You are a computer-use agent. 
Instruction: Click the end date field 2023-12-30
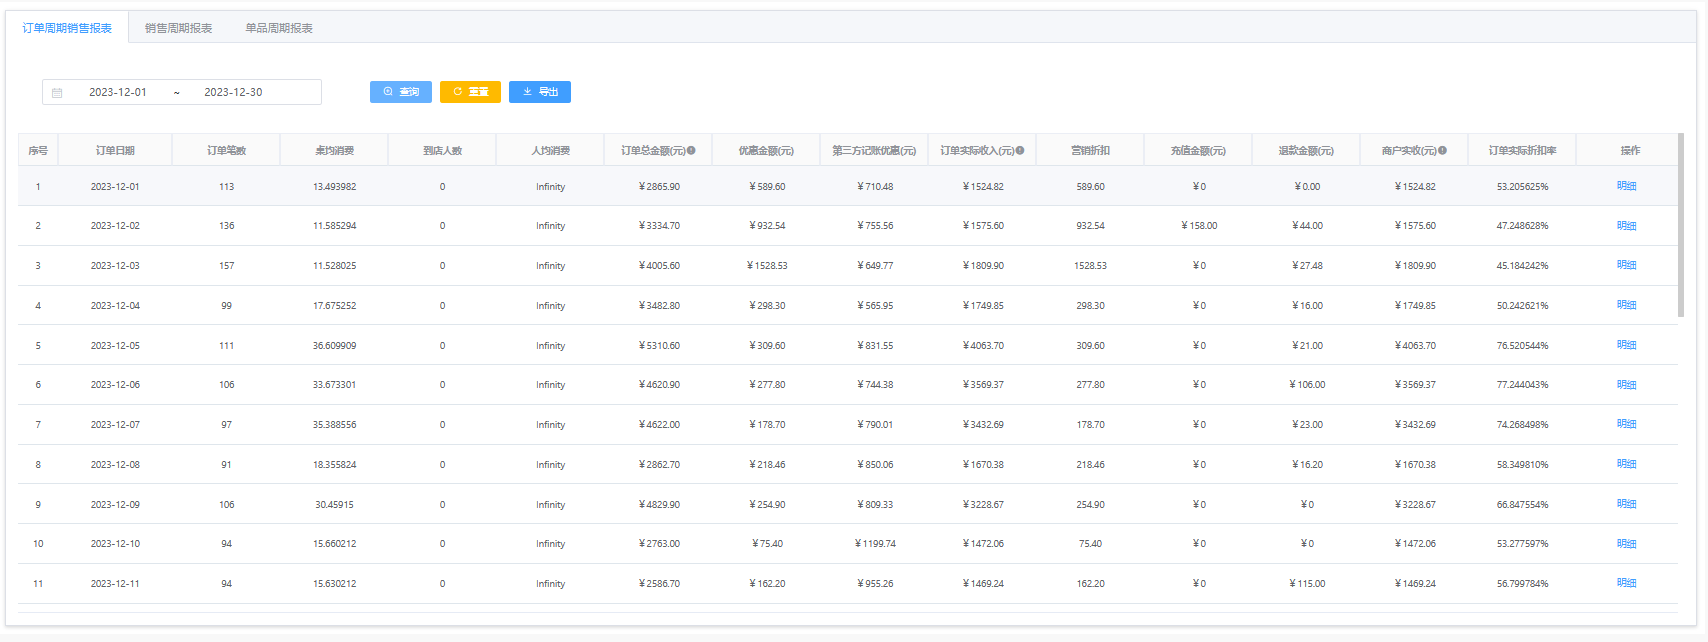pos(233,92)
